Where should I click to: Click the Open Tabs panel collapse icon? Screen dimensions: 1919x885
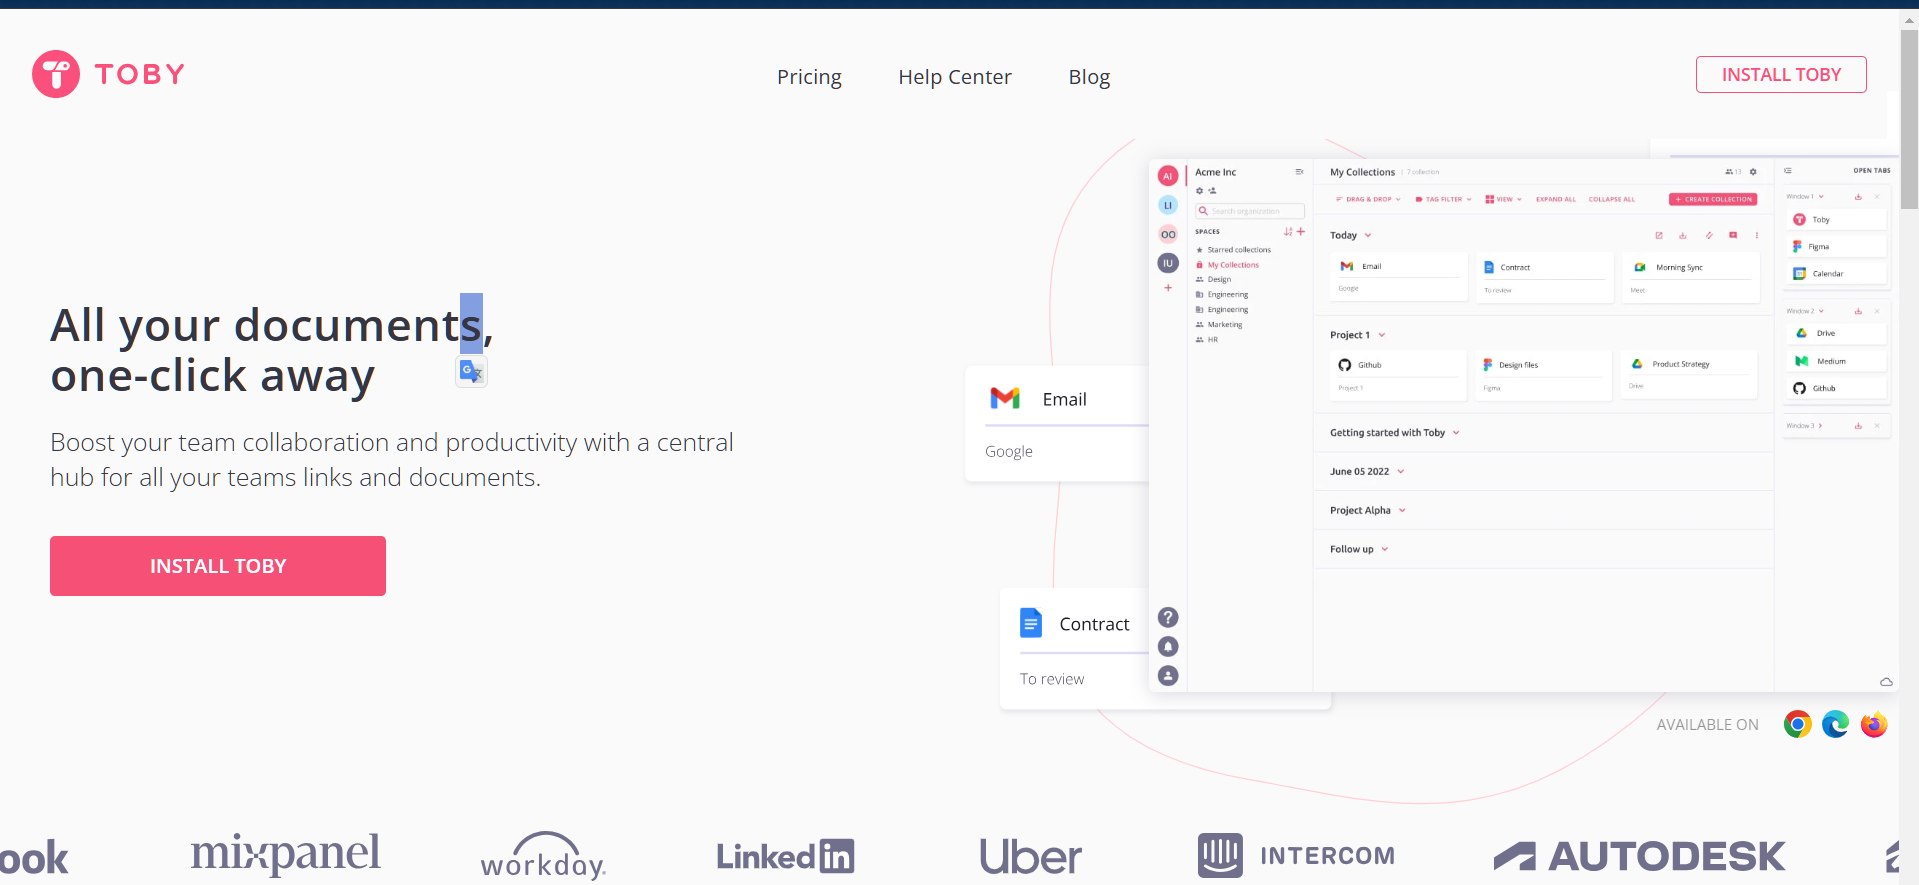[1788, 171]
